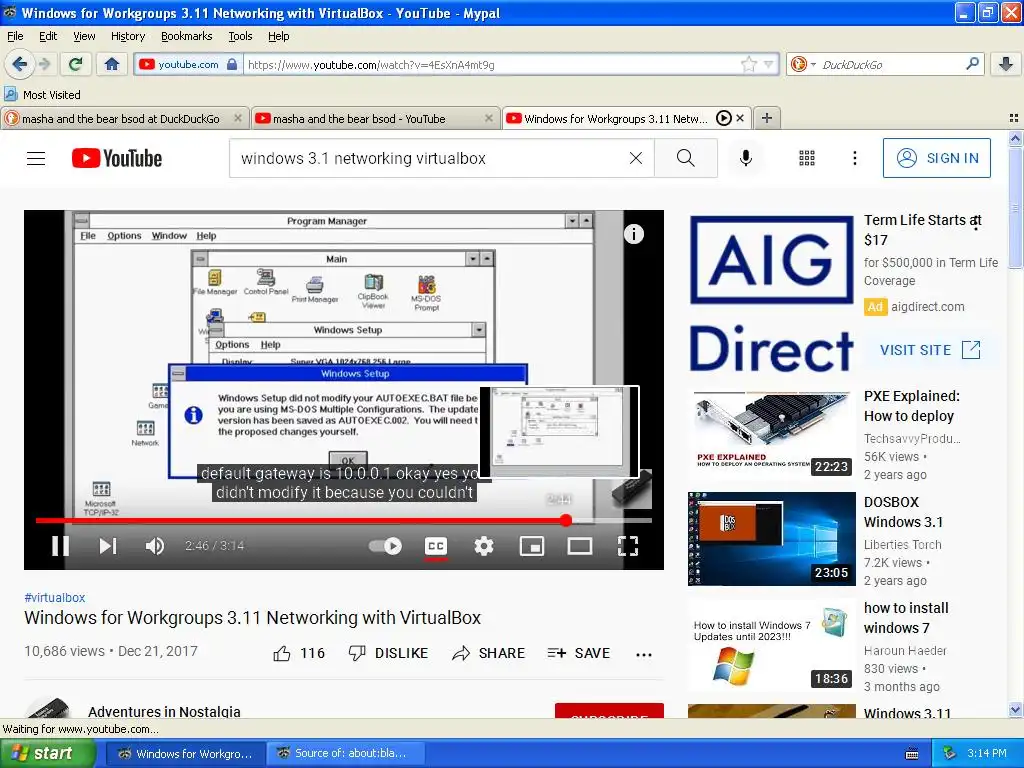1024x768 pixels.
Task: Close the Windows for Workgroups tab
Action: pos(740,118)
